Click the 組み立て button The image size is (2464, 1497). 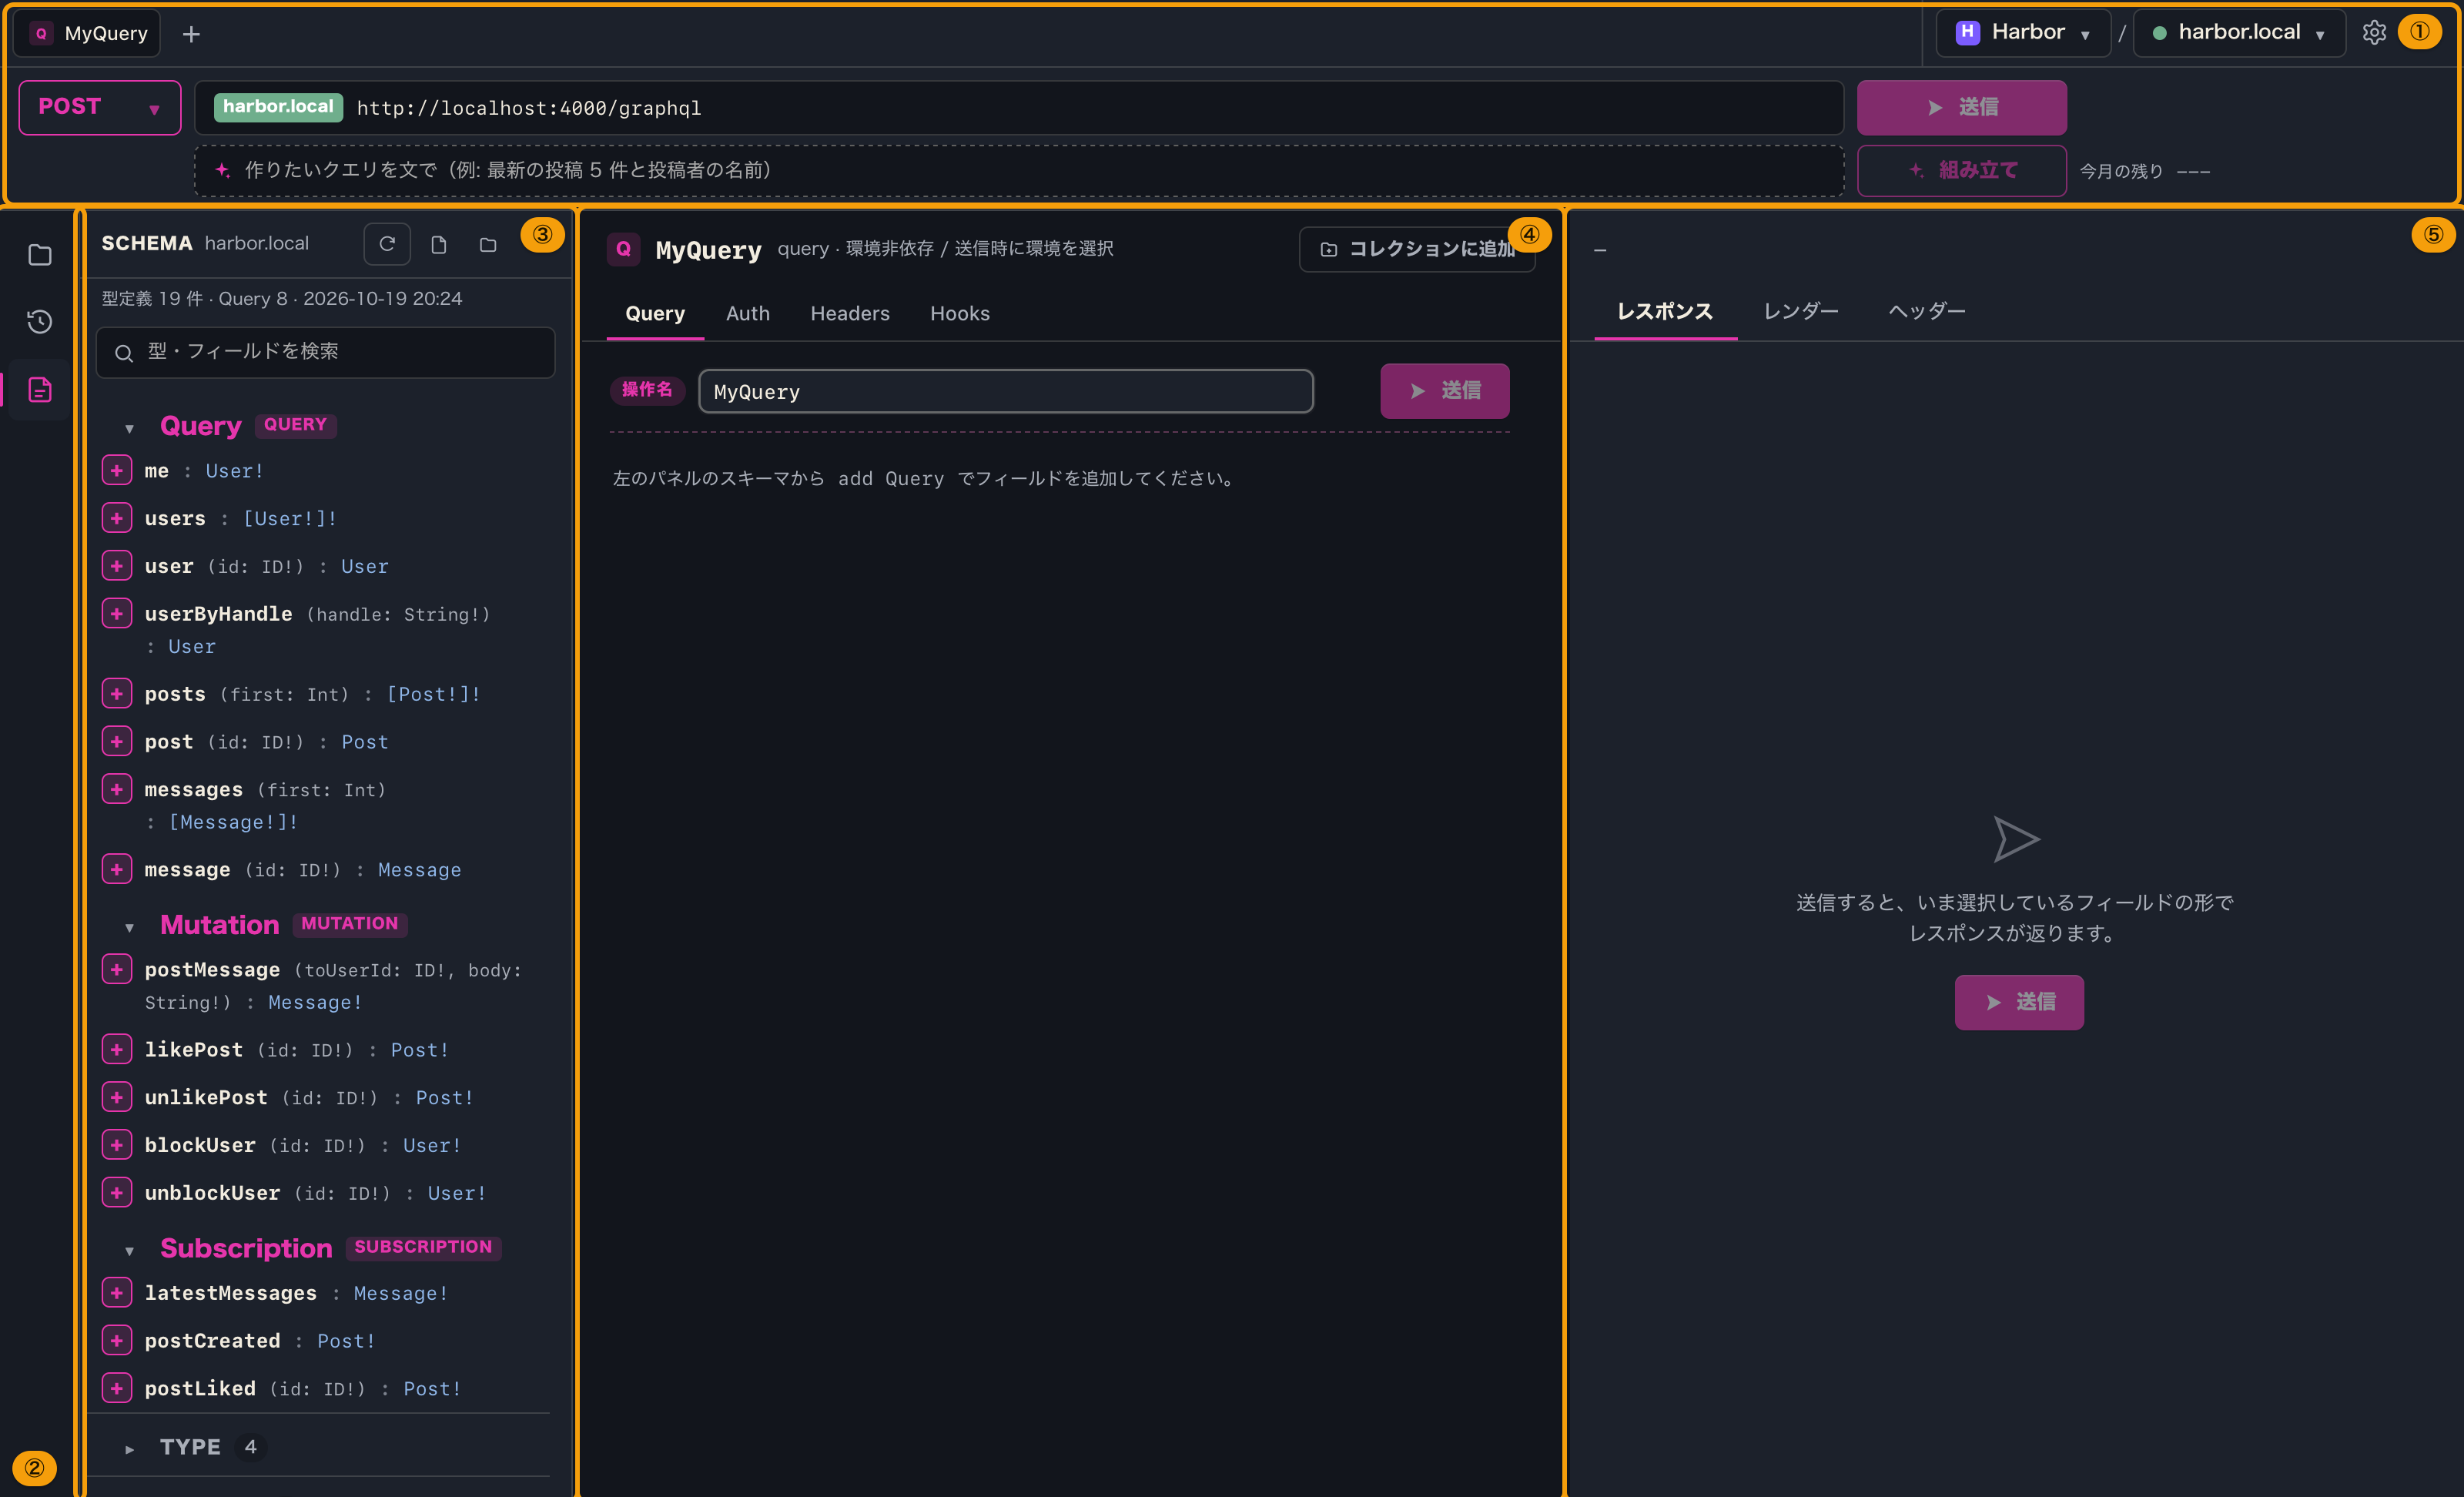(x=1961, y=170)
